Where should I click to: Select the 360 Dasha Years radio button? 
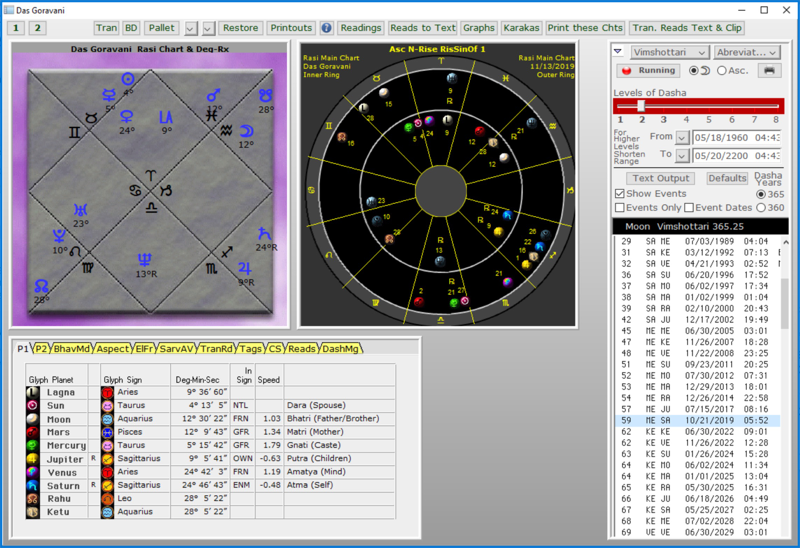pos(763,207)
